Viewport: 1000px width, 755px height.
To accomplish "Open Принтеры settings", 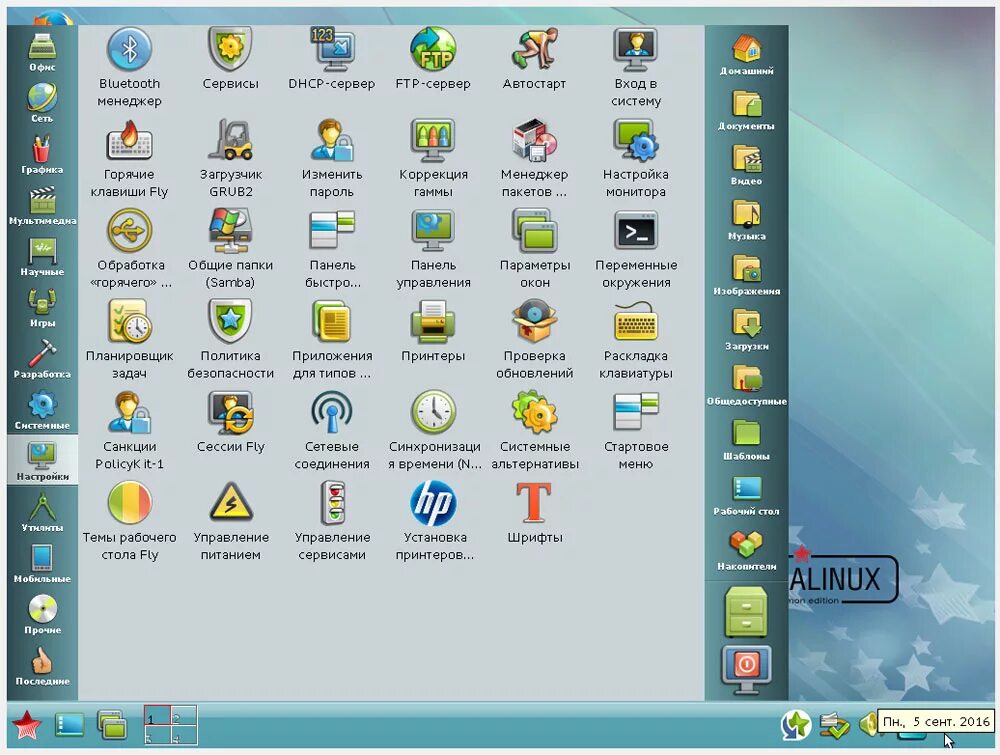I will point(433,332).
